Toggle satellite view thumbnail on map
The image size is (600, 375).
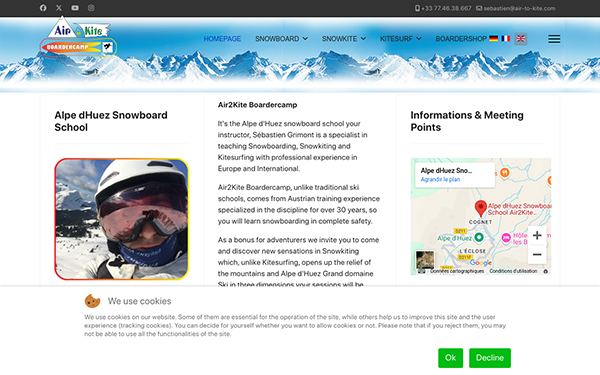425,260
